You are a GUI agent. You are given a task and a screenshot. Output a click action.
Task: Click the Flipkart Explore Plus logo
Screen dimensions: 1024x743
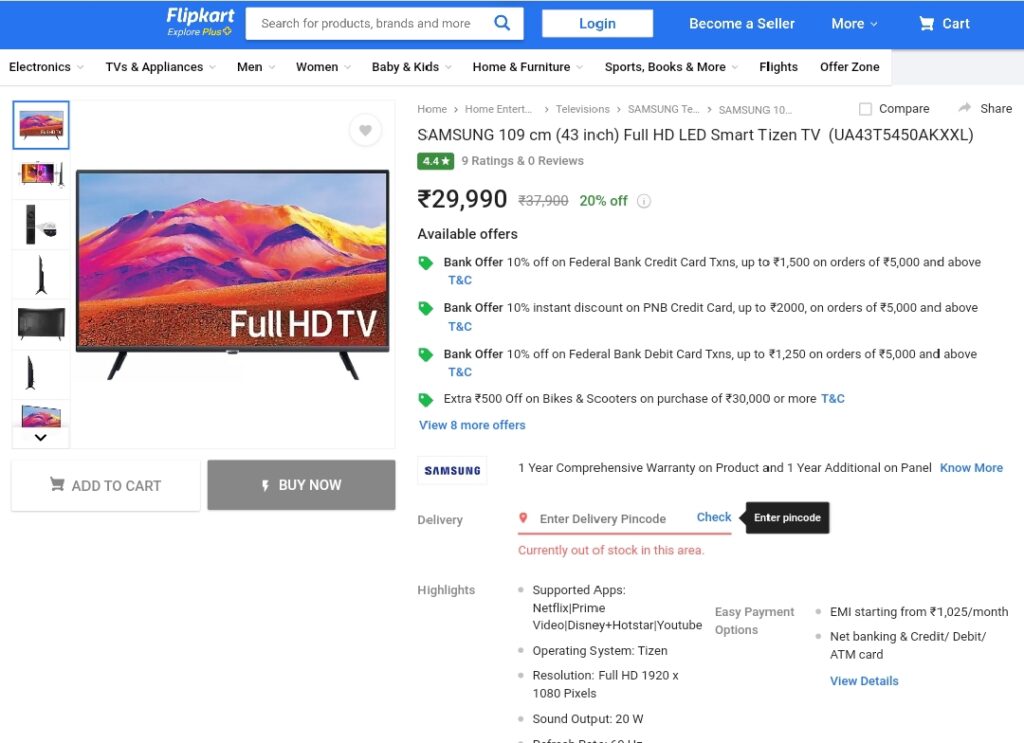[x=199, y=23]
